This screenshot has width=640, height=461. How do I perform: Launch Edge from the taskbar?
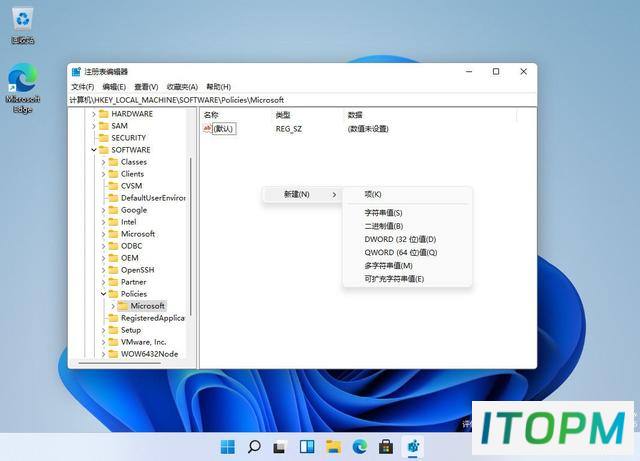[x=360, y=447]
